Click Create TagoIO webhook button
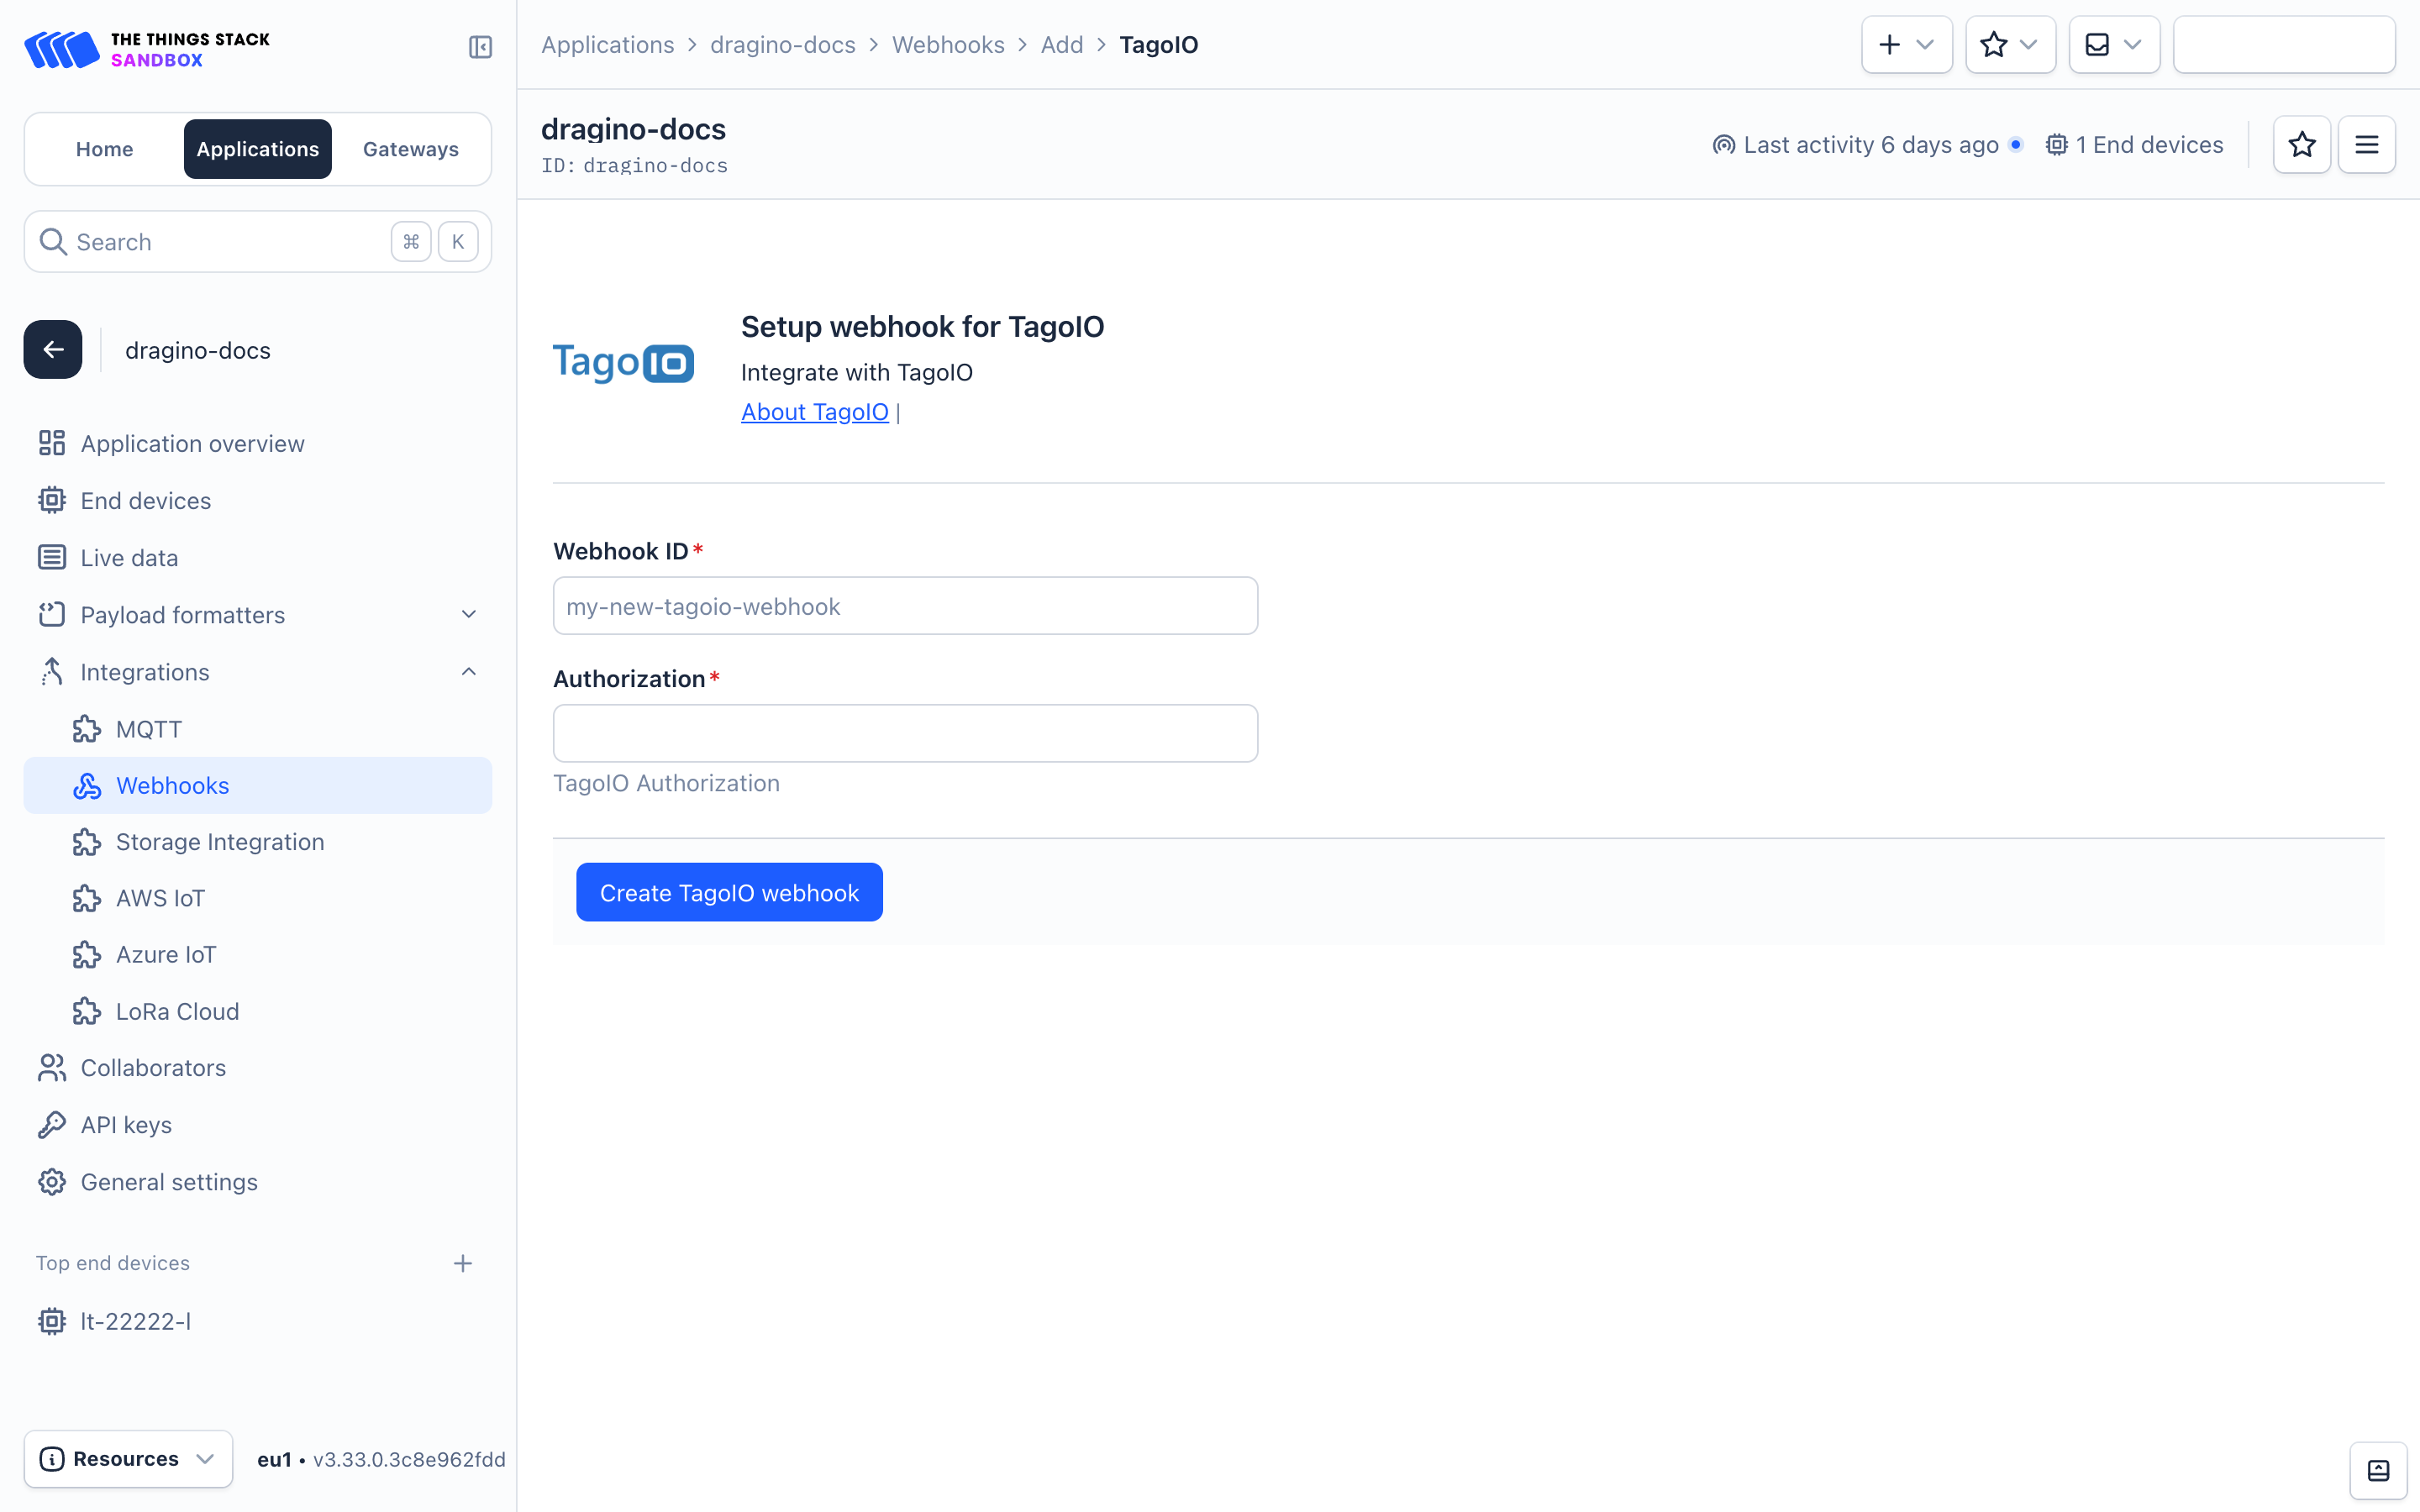Screen dimensions: 2420x1512 click(x=729, y=892)
